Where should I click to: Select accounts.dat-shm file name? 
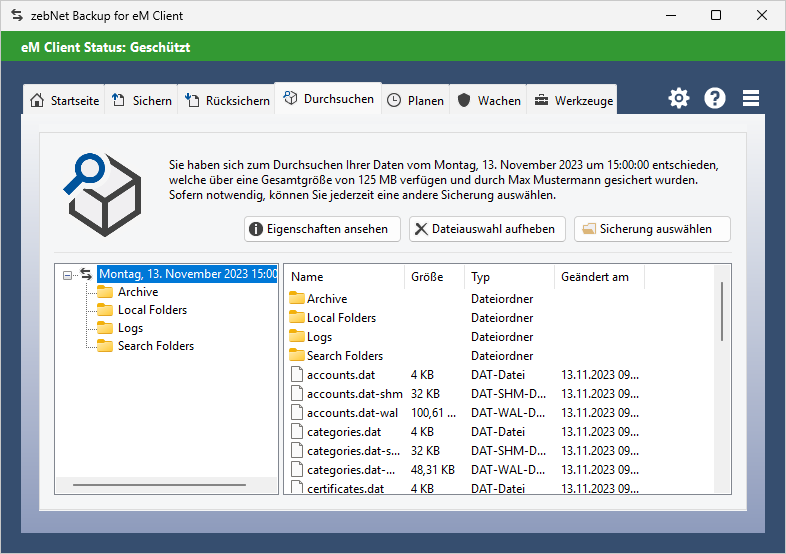[x=355, y=394]
